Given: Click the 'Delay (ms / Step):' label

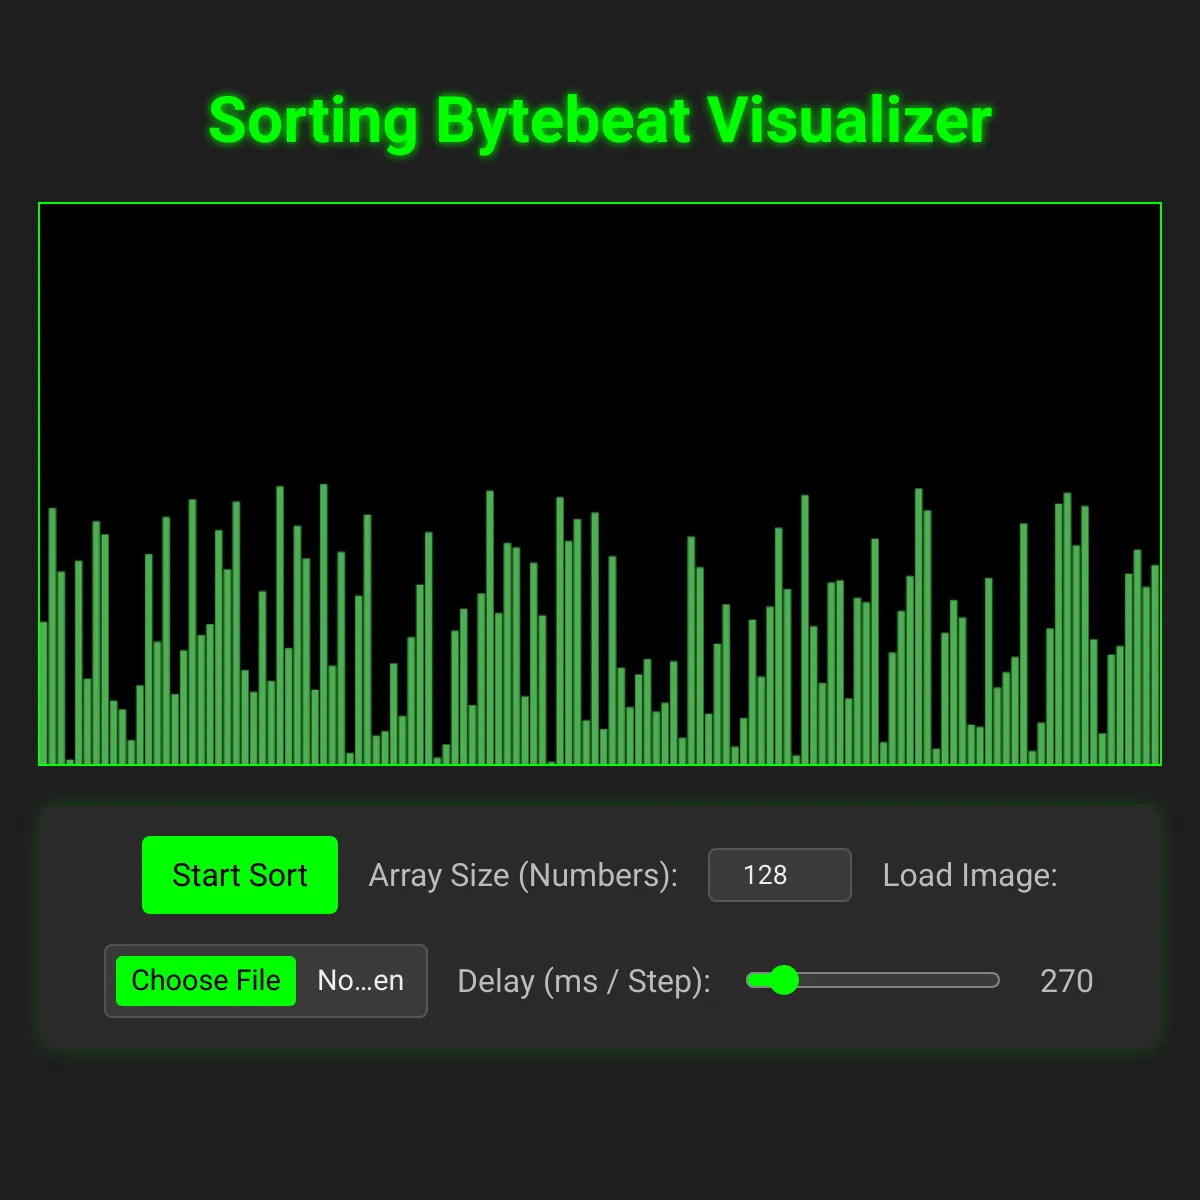Looking at the screenshot, I should point(583,981).
